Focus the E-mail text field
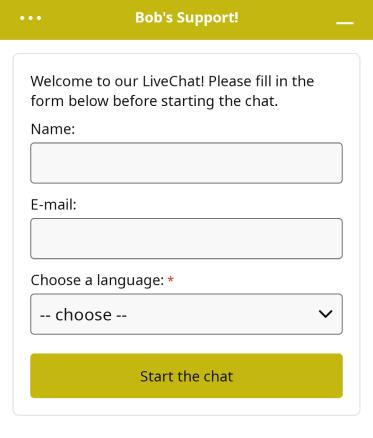Image resolution: width=373 pixels, height=438 pixels. click(186, 239)
